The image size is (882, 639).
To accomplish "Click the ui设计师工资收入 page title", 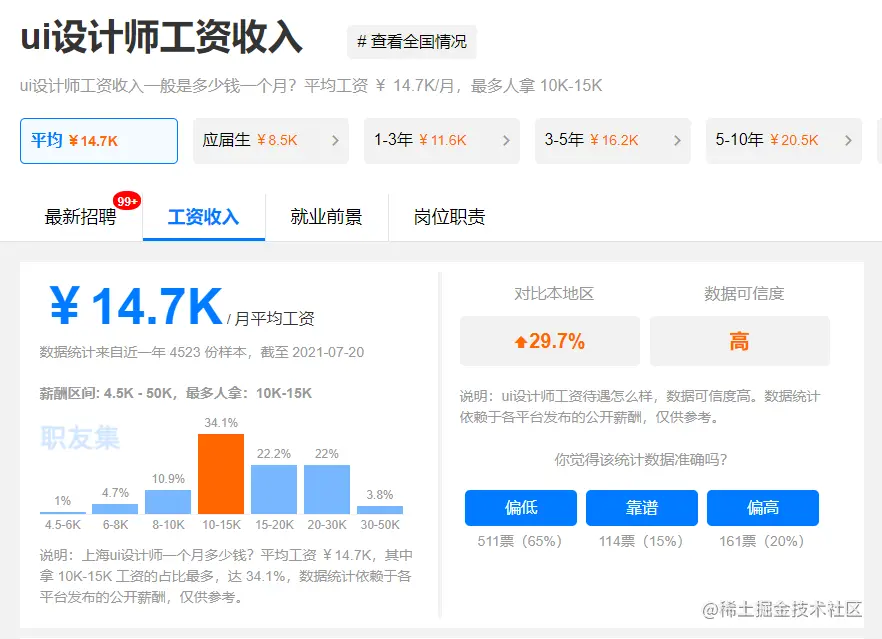I will tap(161, 38).
